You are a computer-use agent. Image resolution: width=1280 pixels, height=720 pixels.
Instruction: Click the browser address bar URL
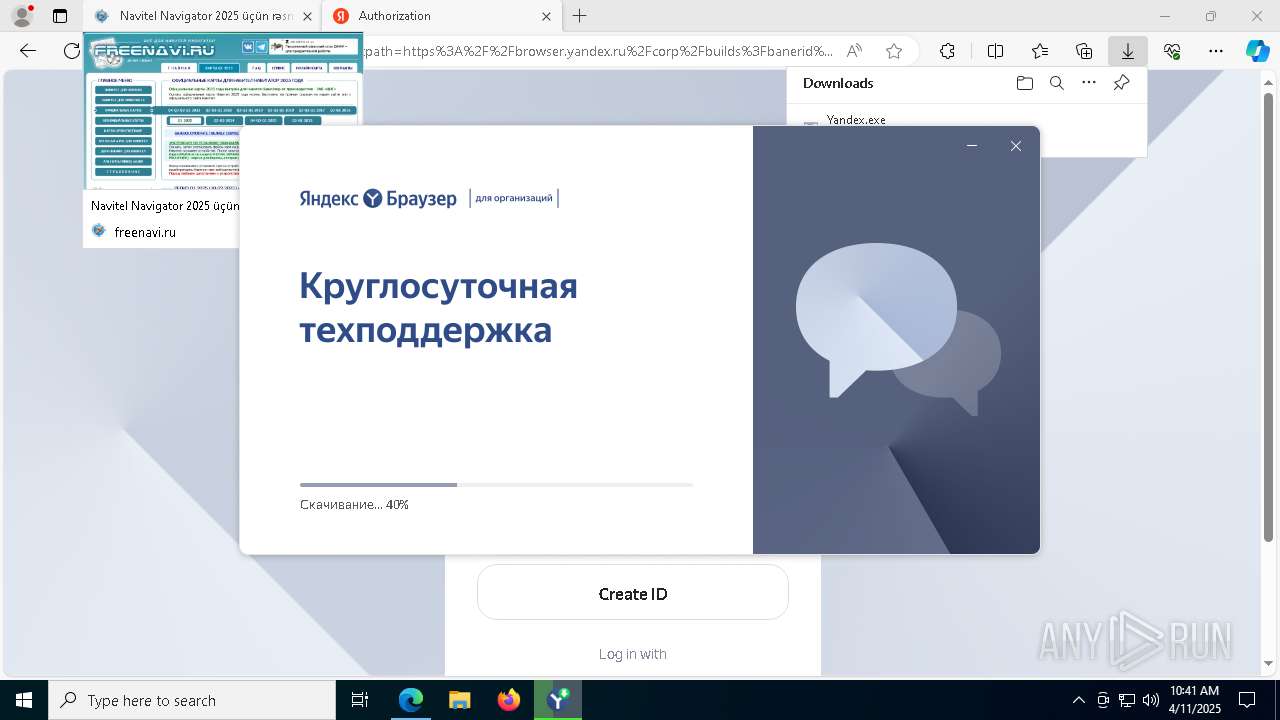598,51
